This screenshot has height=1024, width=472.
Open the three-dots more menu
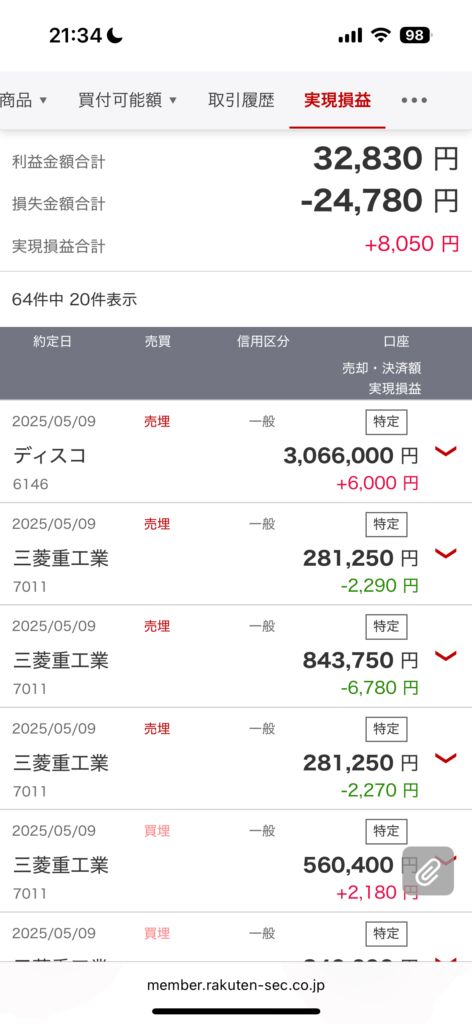414,101
